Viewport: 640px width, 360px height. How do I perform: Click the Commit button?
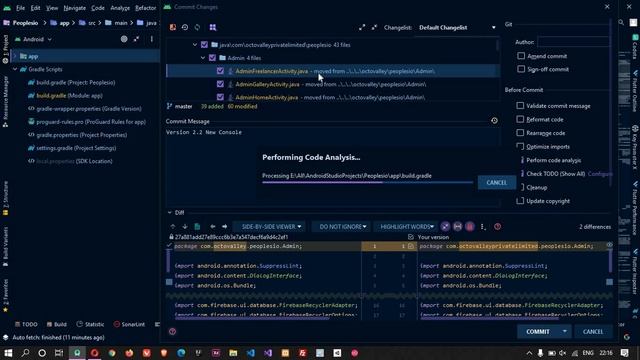[x=538, y=331]
